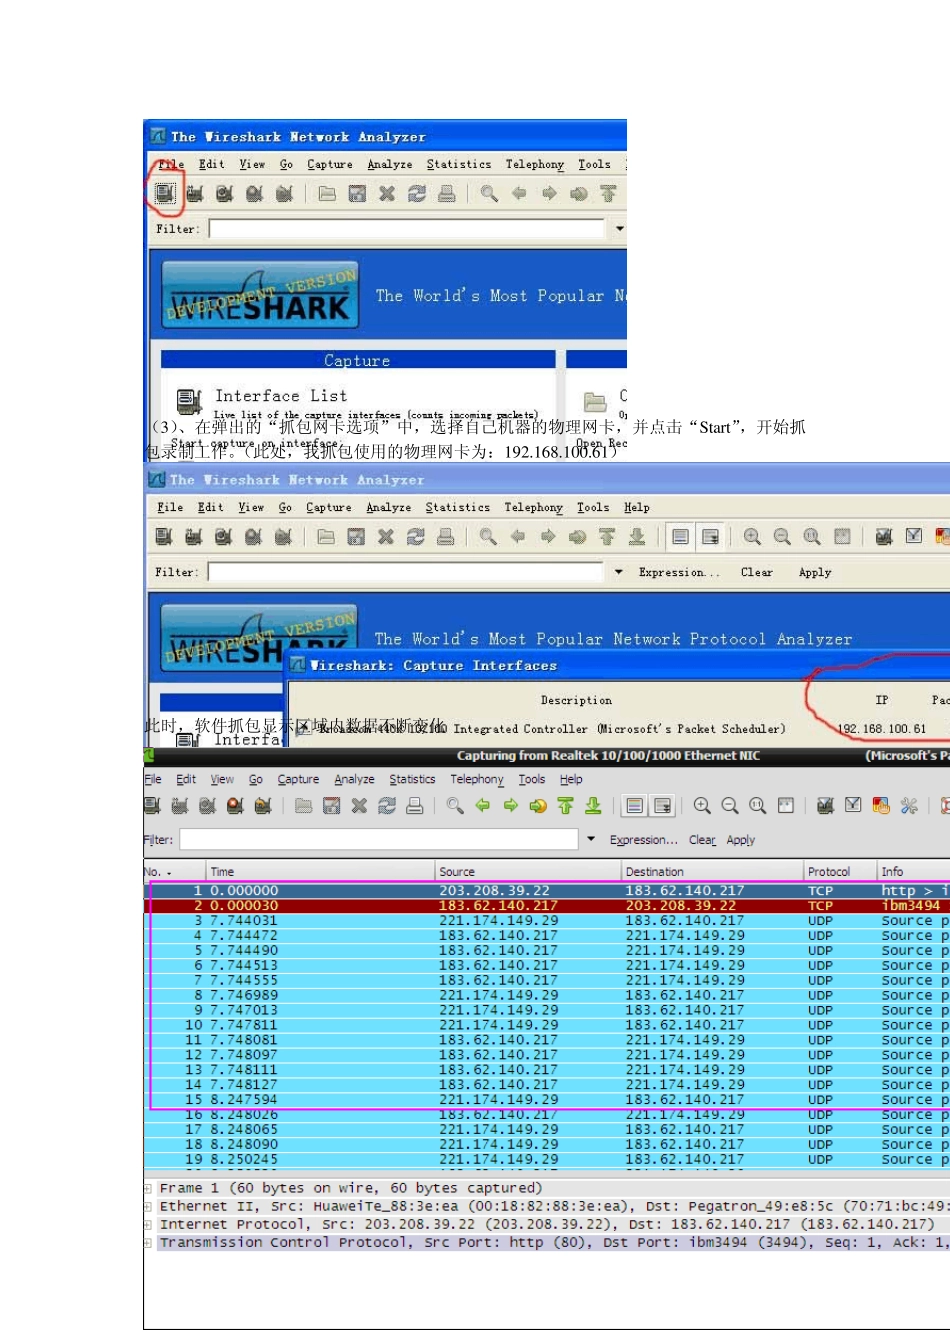Sort by Destination column header
The width and height of the screenshot is (950, 1344).
pyautogui.click(x=712, y=872)
